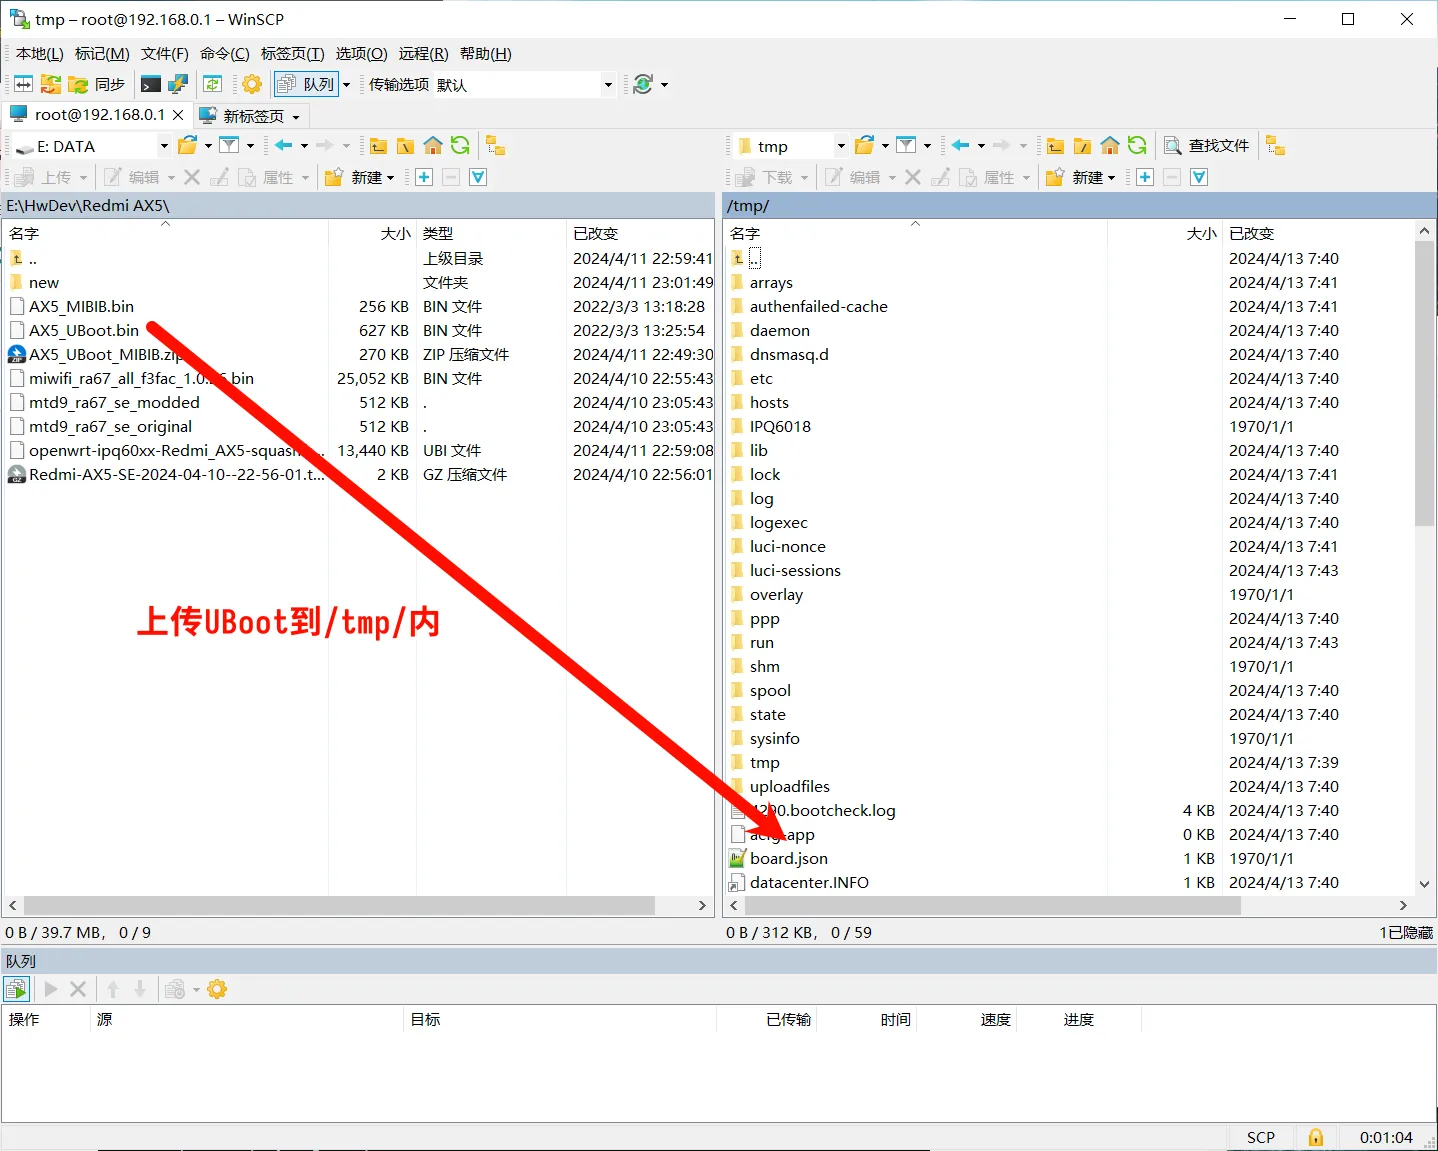
Task: Open the 帮助(H) menu
Action: pos(486,54)
